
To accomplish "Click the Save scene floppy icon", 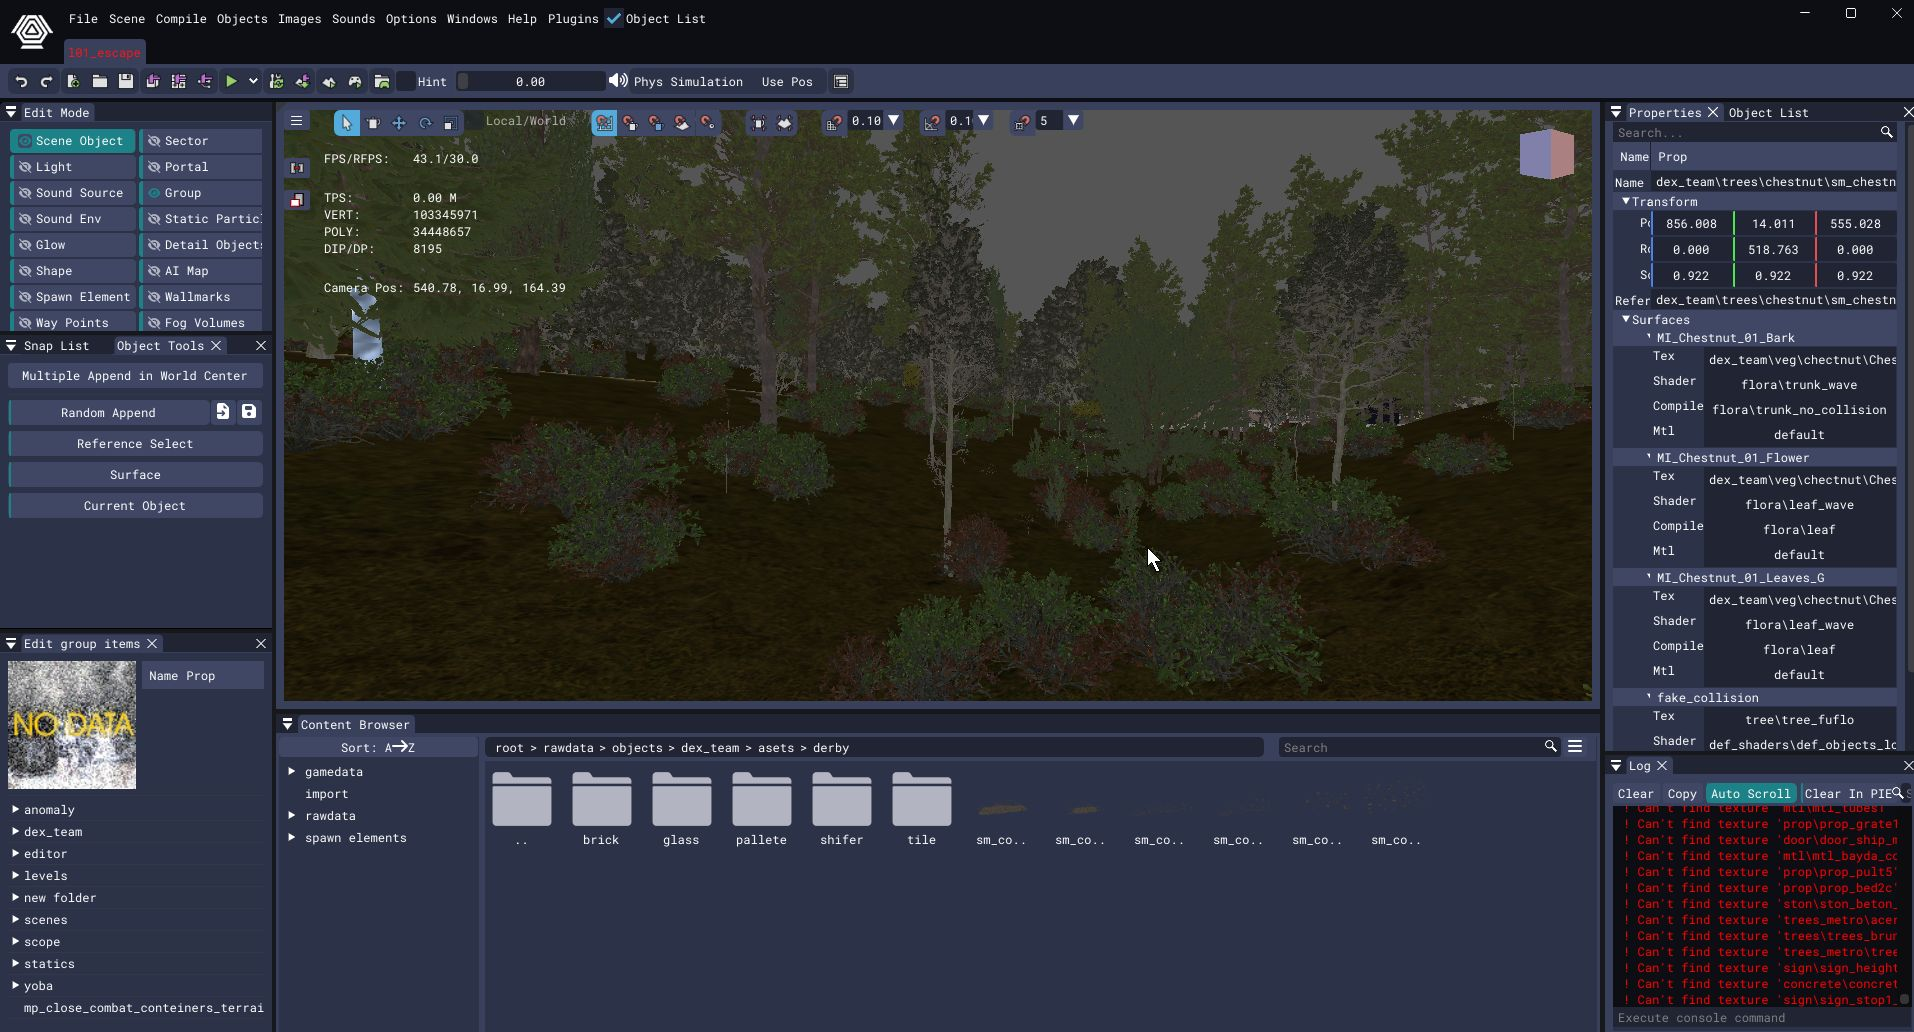I will (x=125, y=82).
